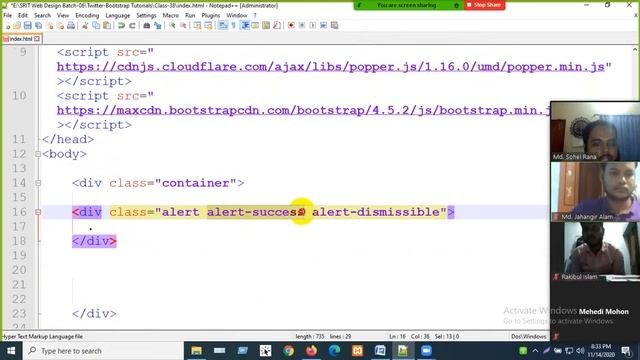Open Zoom from the taskbar
Viewport: 640px width, 360px height.
click(426, 351)
